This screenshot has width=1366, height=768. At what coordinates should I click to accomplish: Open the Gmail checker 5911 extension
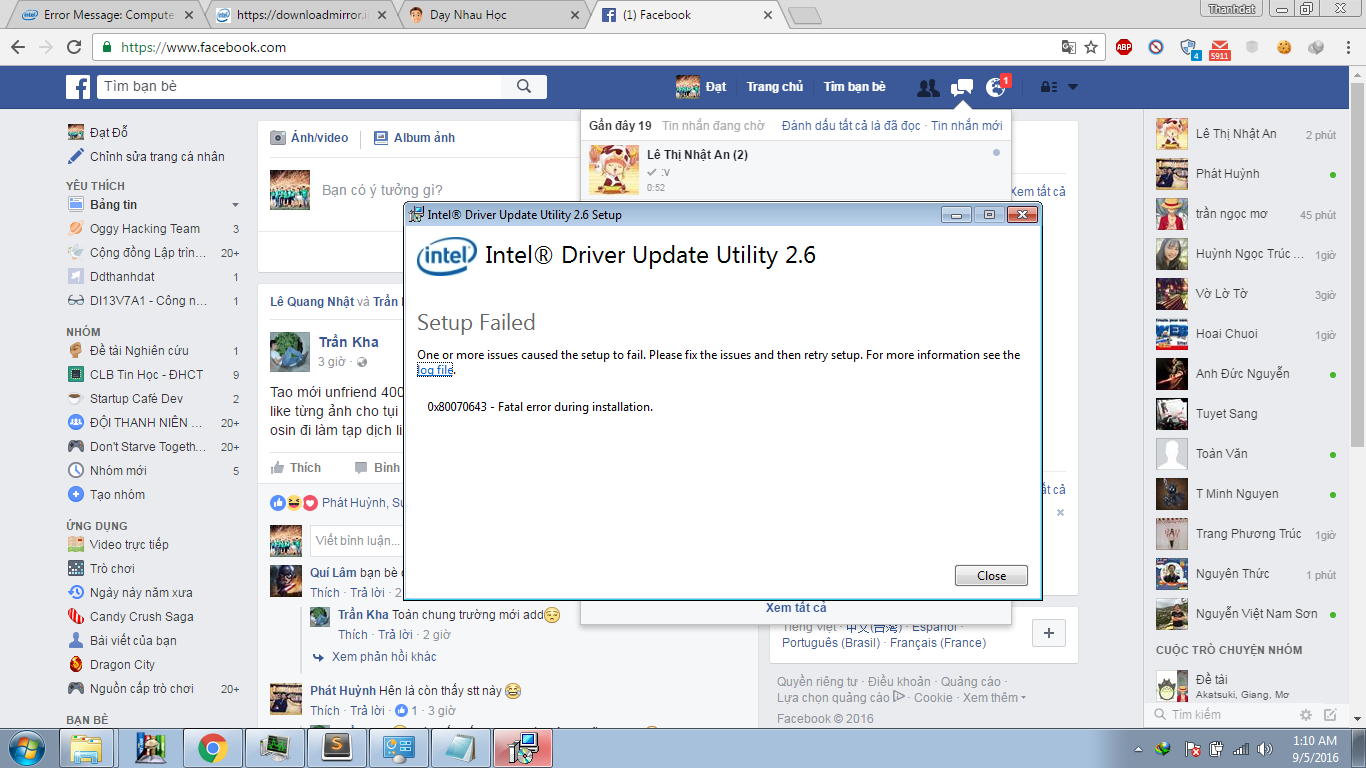point(1220,47)
